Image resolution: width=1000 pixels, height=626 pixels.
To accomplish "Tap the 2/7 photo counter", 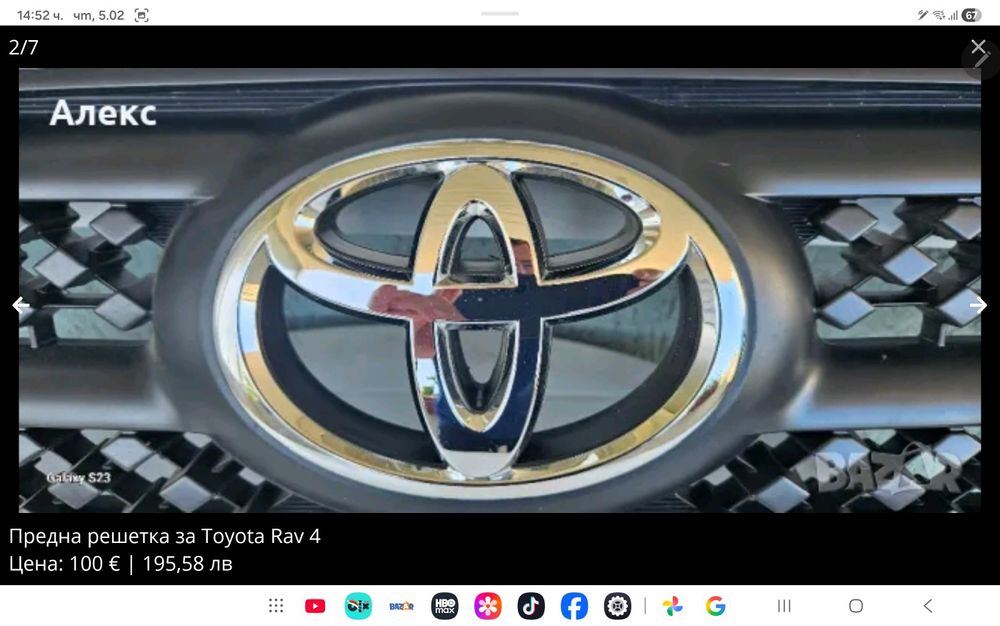I will click(24, 47).
